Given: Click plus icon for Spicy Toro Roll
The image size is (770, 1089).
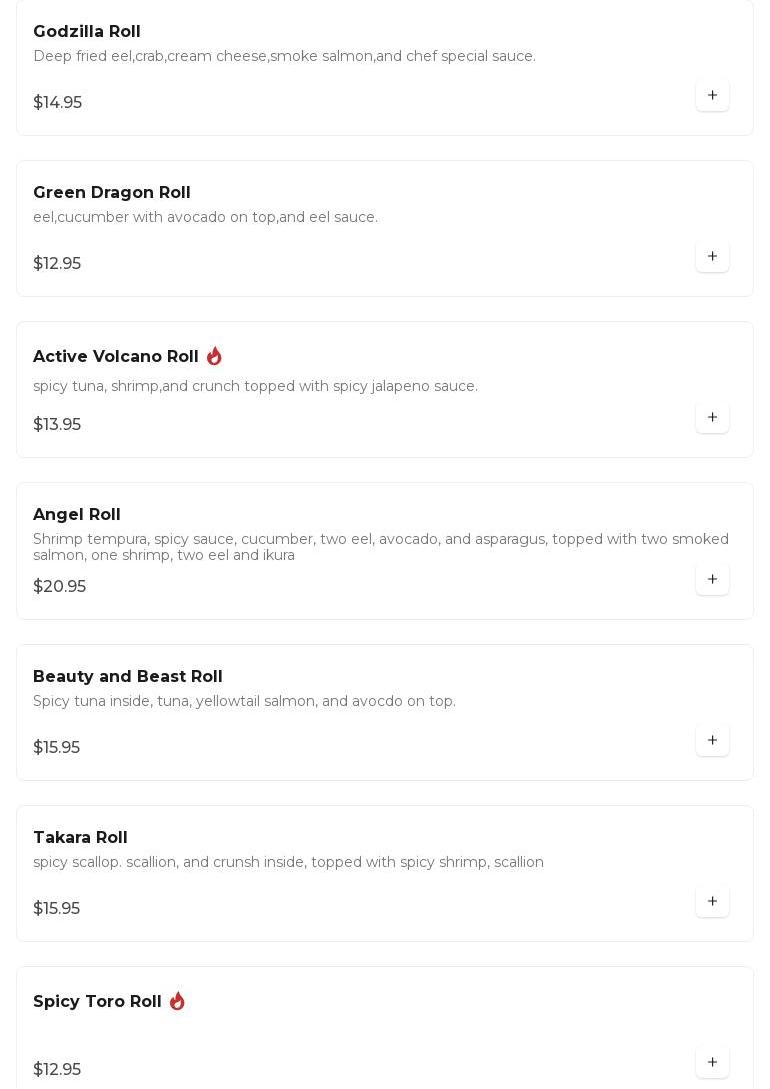Looking at the screenshot, I should pyautogui.click(x=712, y=1063).
